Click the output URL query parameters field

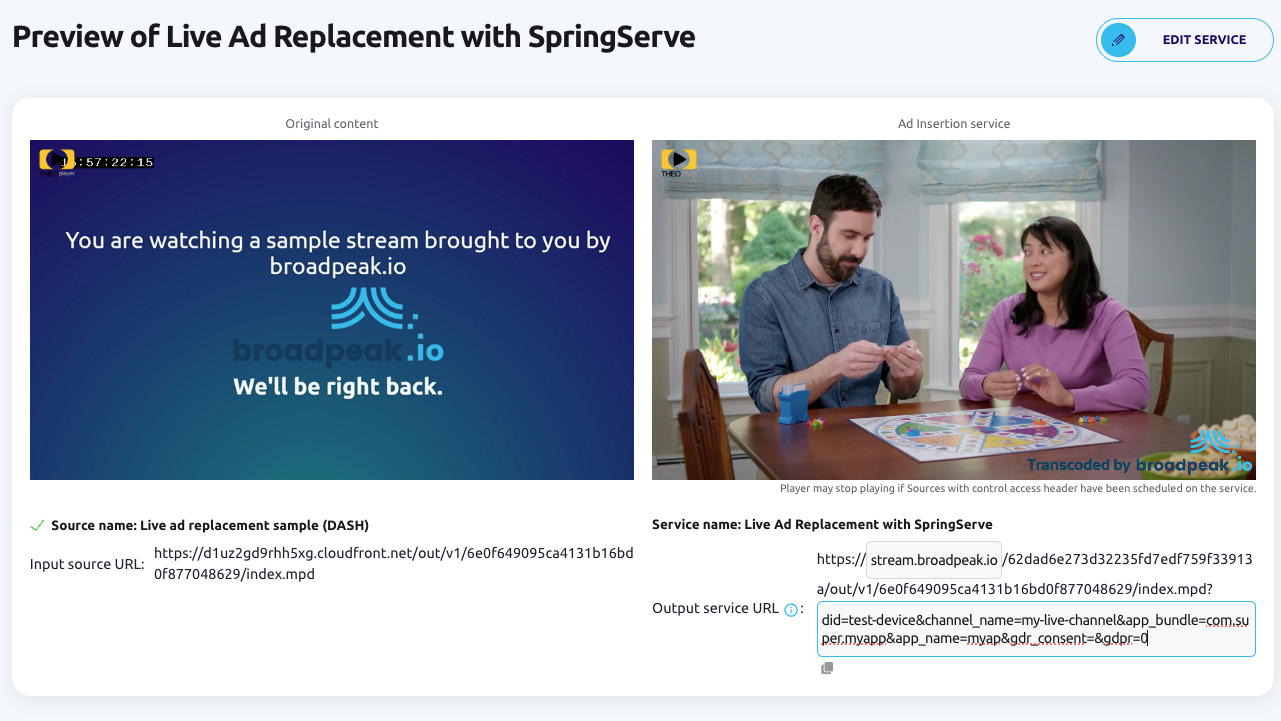[x=1036, y=629]
